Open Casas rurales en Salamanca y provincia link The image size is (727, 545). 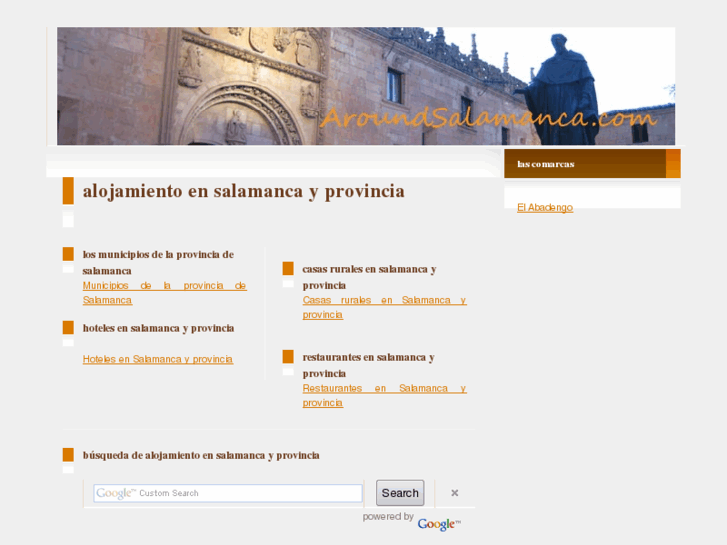[x=384, y=307]
